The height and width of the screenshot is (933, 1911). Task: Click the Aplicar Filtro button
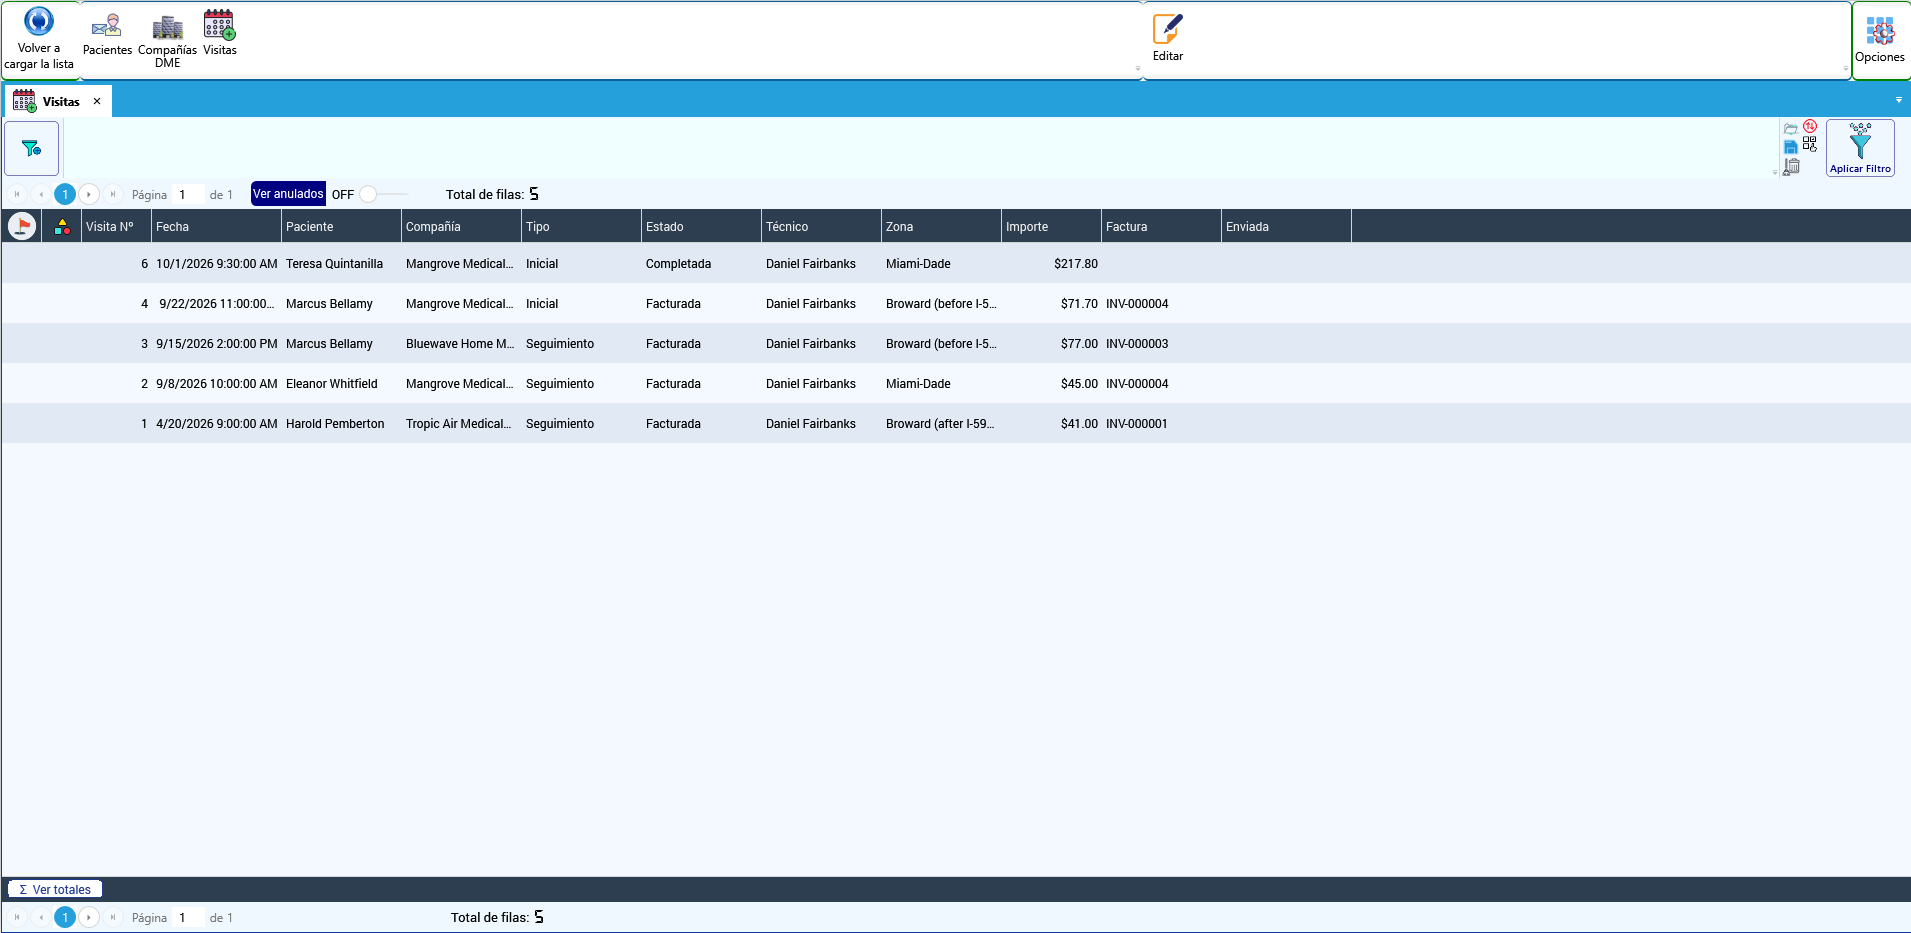(1860, 148)
